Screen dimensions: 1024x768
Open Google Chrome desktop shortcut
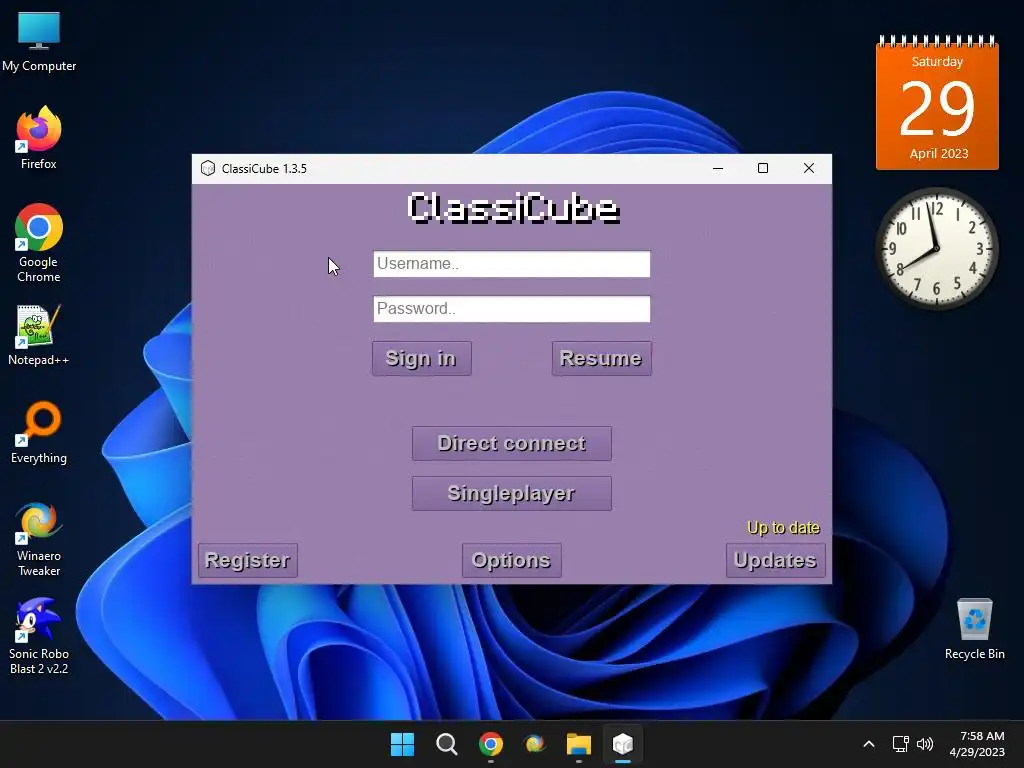click(x=39, y=243)
